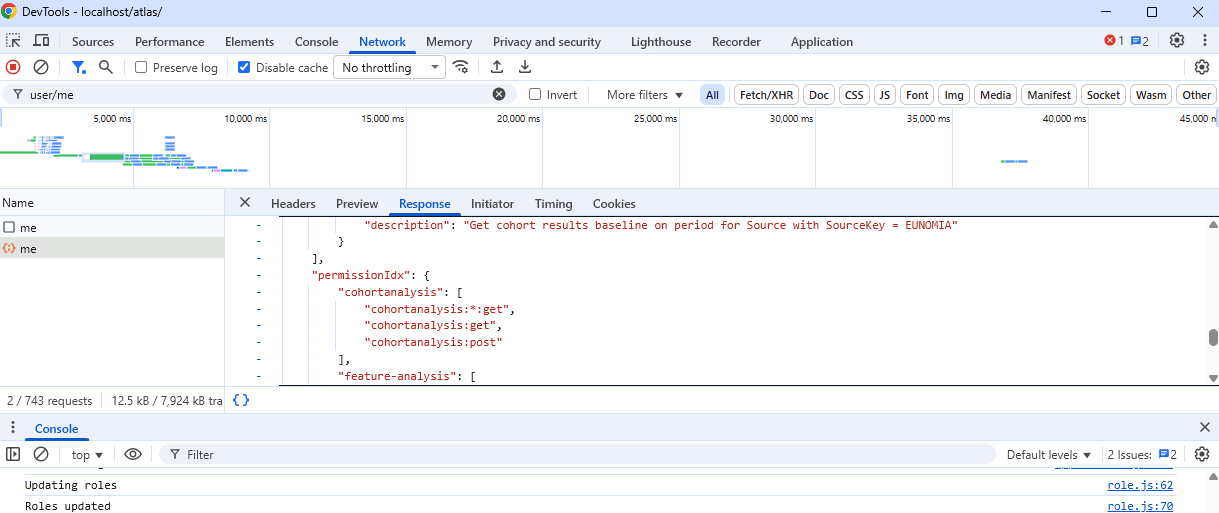
Task: Click the Import HAR file upload icon
Action: coord(497,67)
